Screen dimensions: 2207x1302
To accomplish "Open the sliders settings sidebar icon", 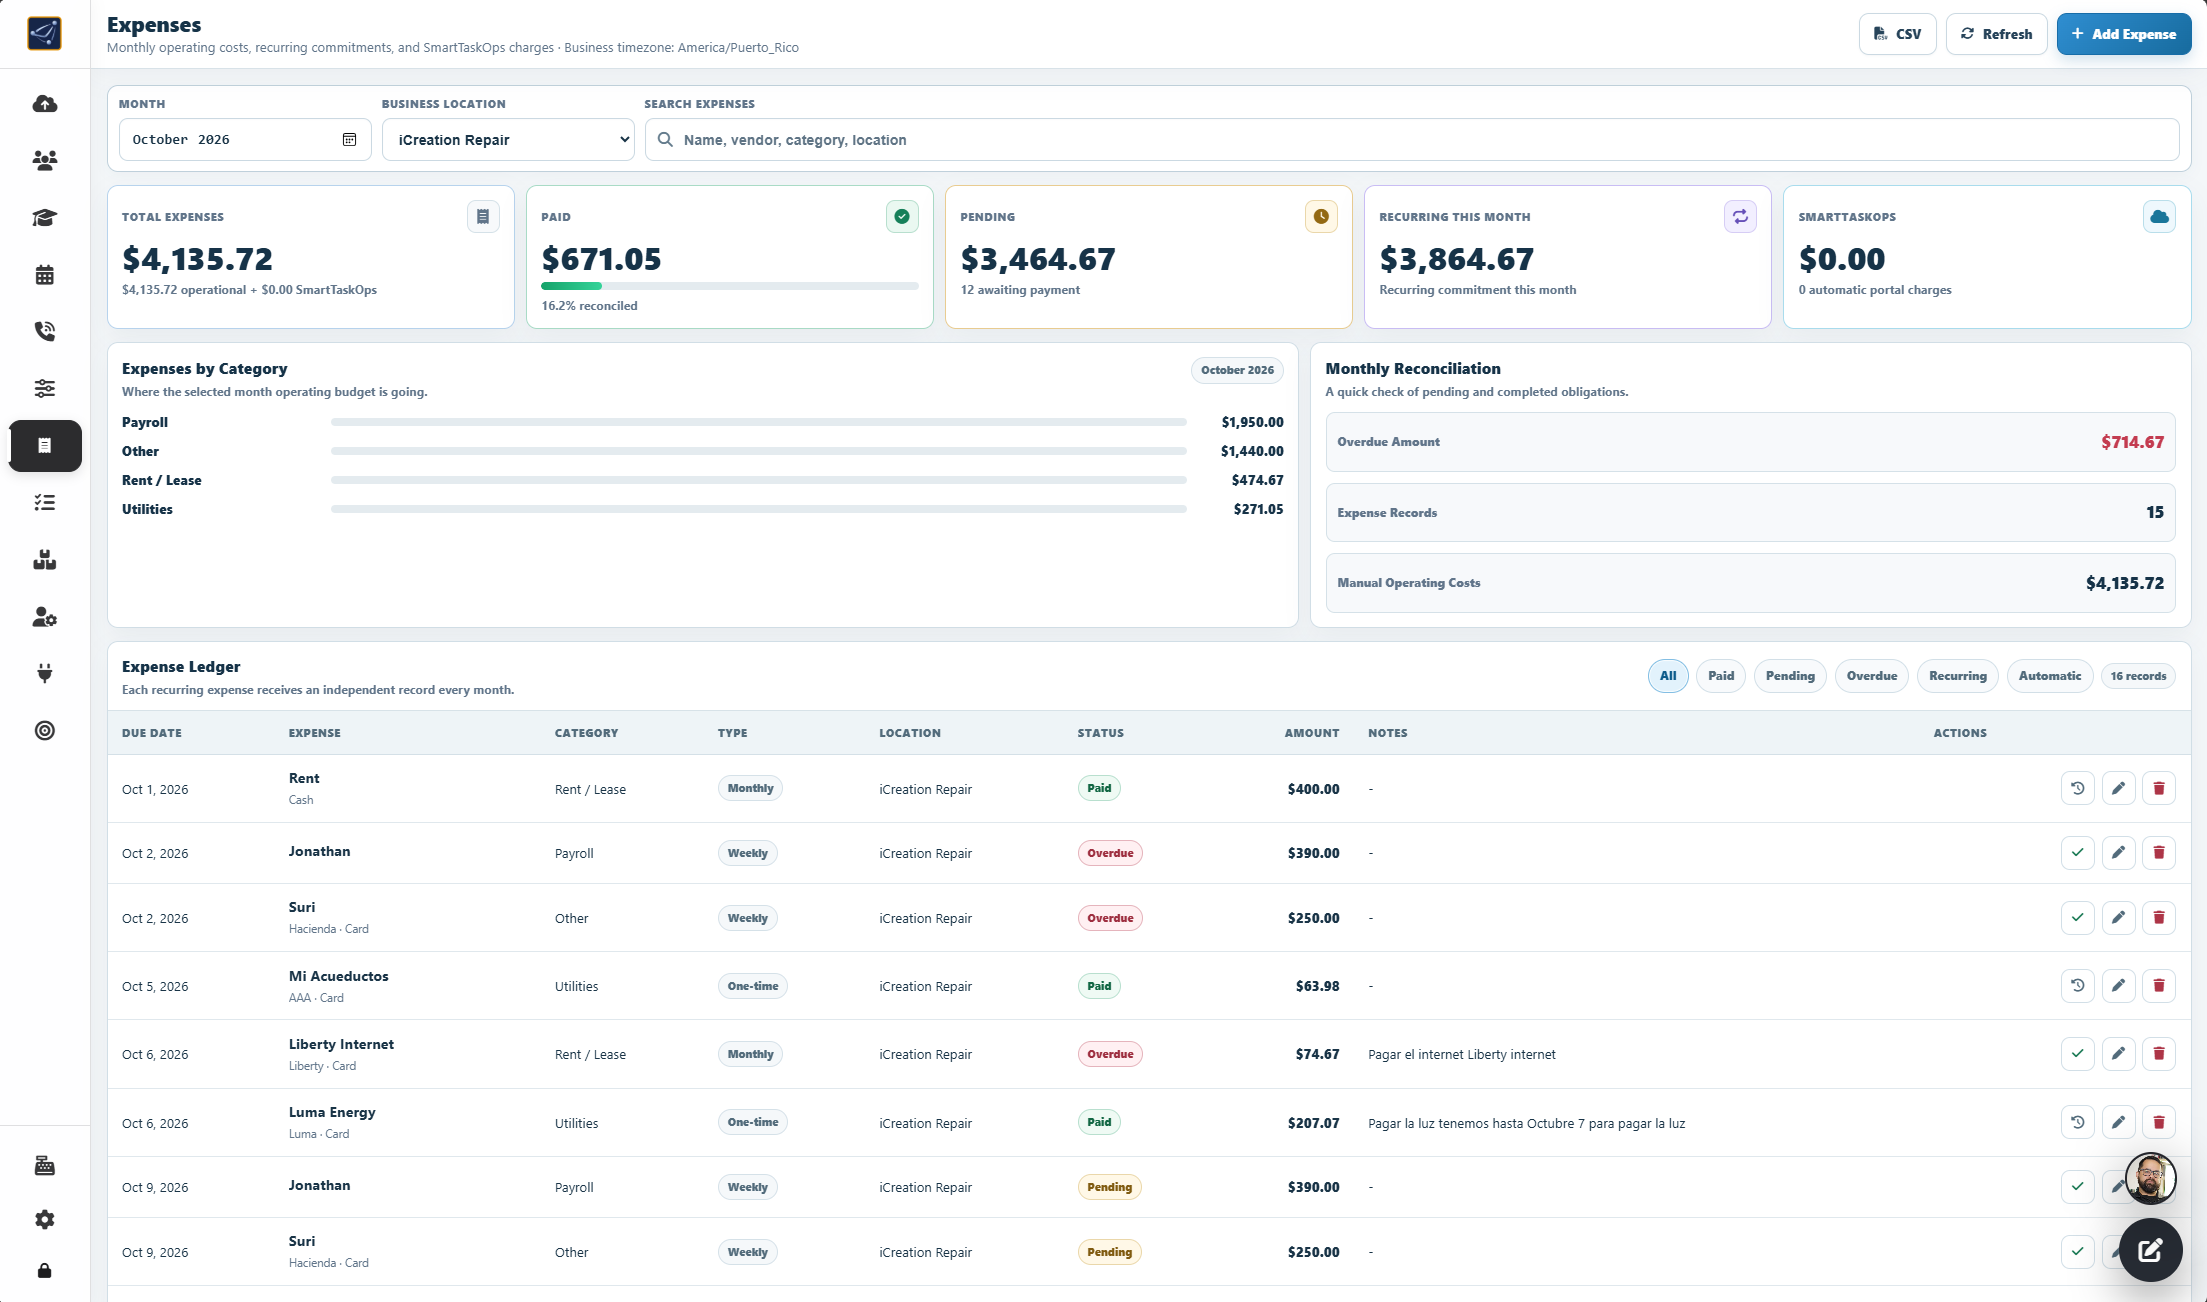I will [x=45, y=388].
